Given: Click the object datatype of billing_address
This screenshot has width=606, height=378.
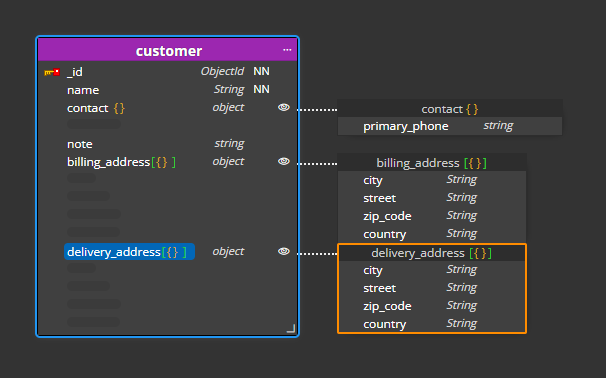Looking at the screenshot, I should click(x=228, y=161).
